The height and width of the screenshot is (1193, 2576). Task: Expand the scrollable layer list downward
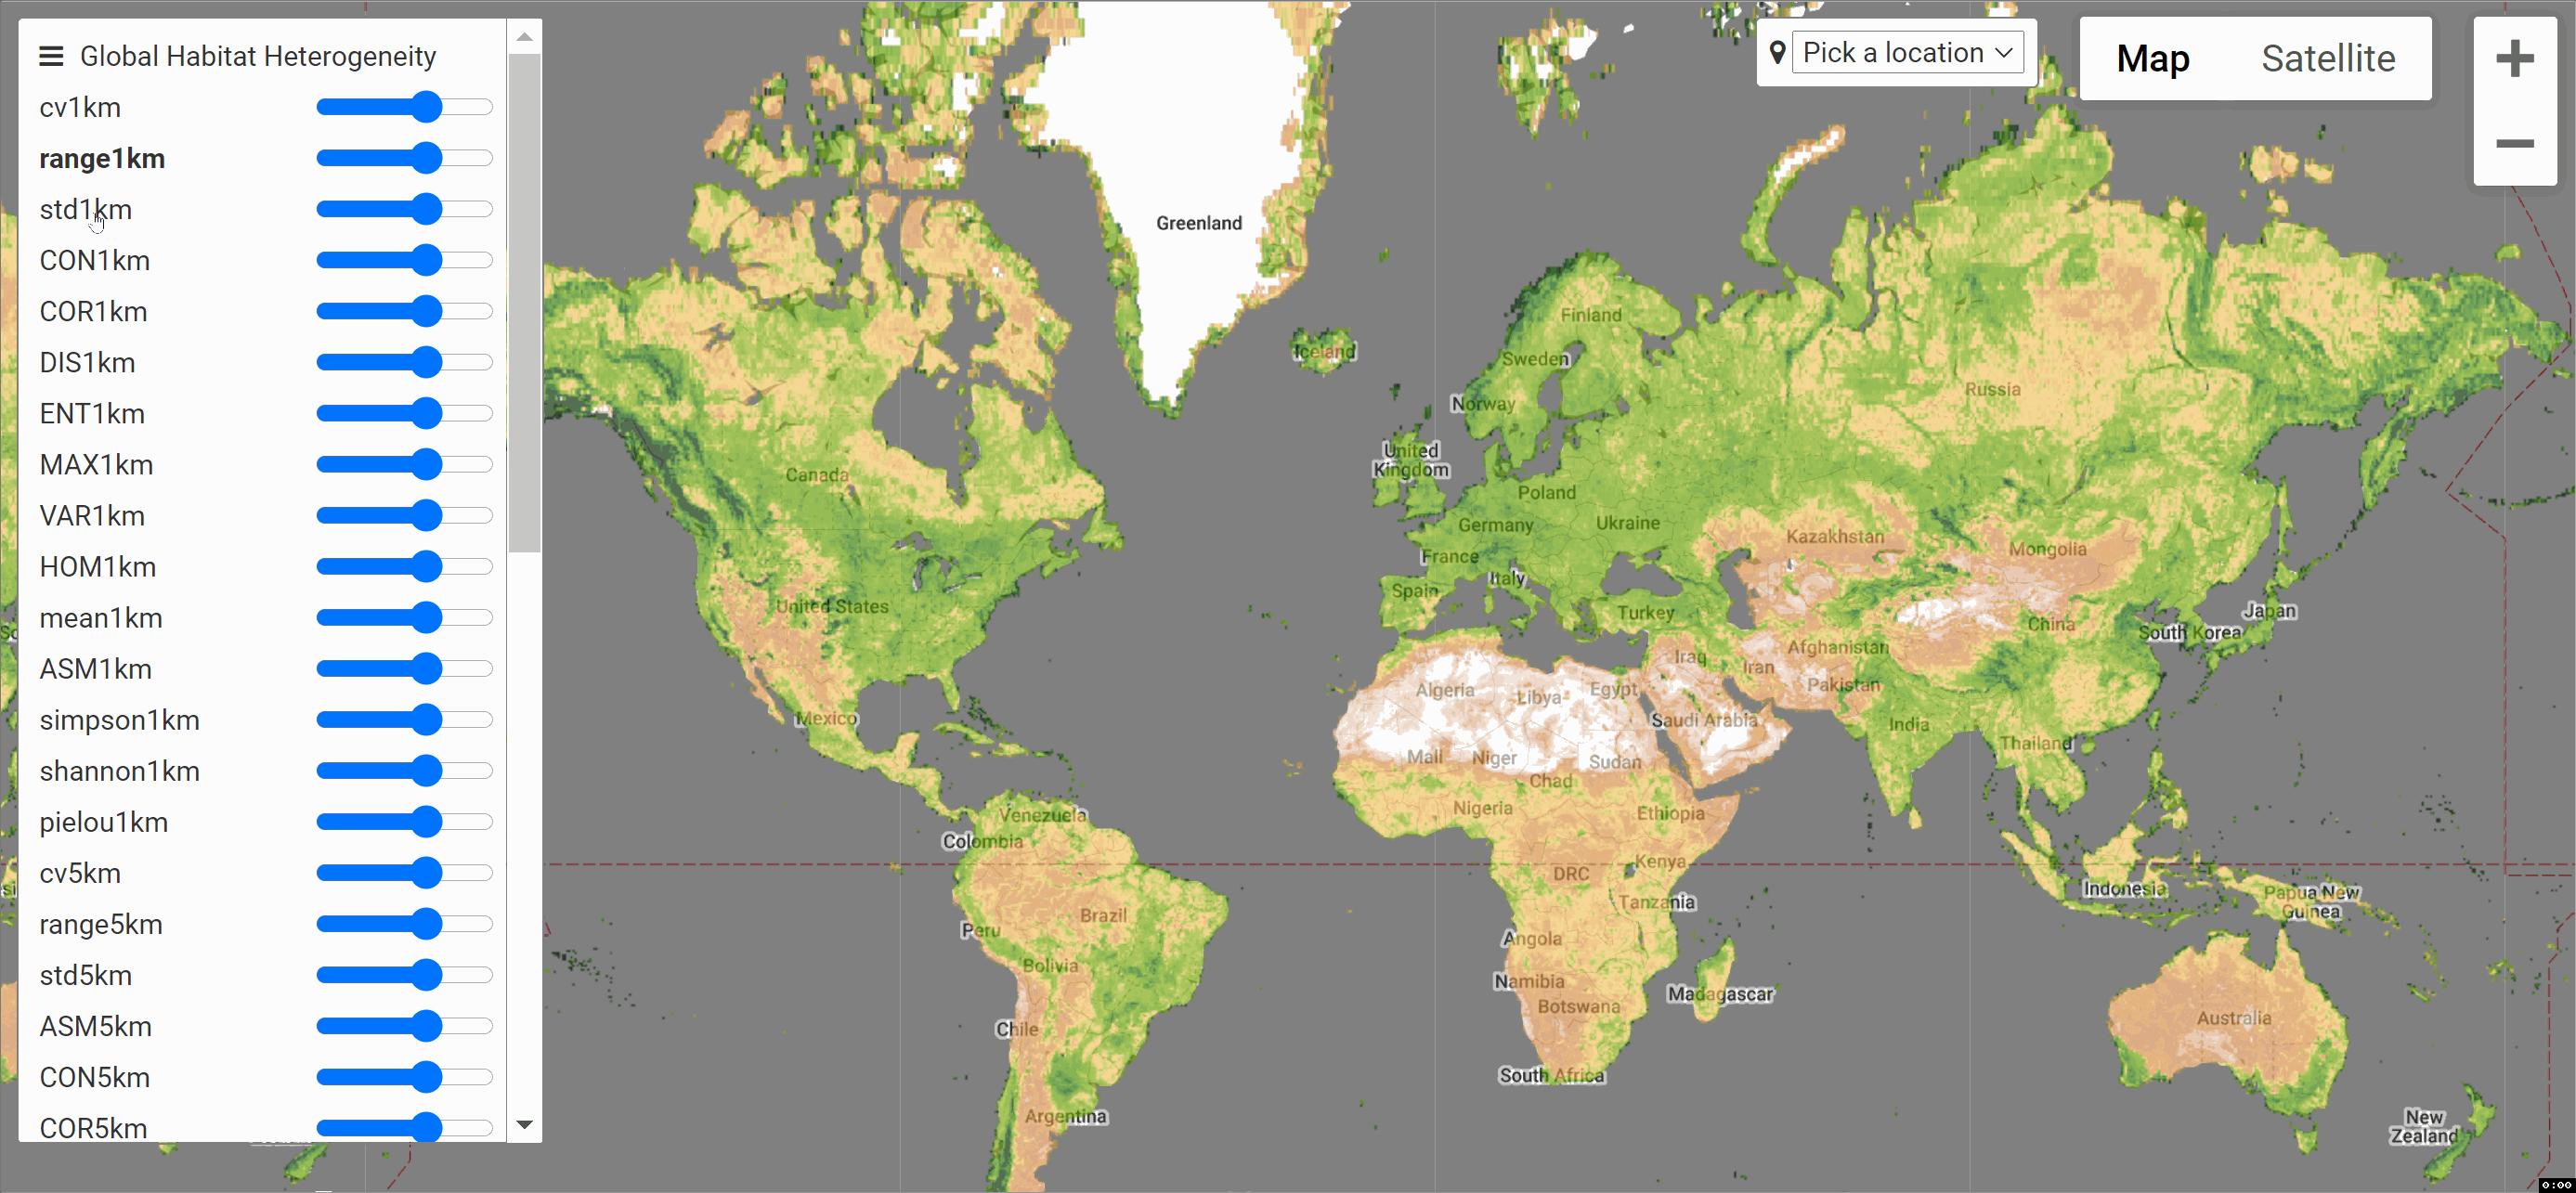(523, 1124)
